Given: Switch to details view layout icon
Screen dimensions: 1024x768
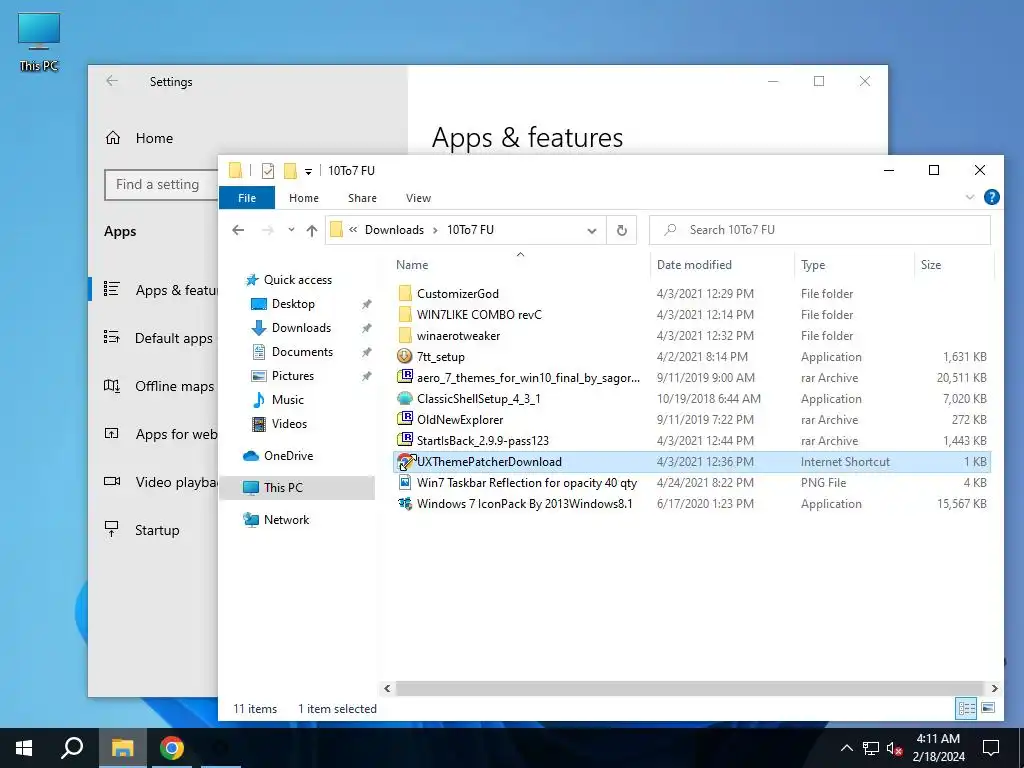Looking at the screenshot, I should 967,708.
